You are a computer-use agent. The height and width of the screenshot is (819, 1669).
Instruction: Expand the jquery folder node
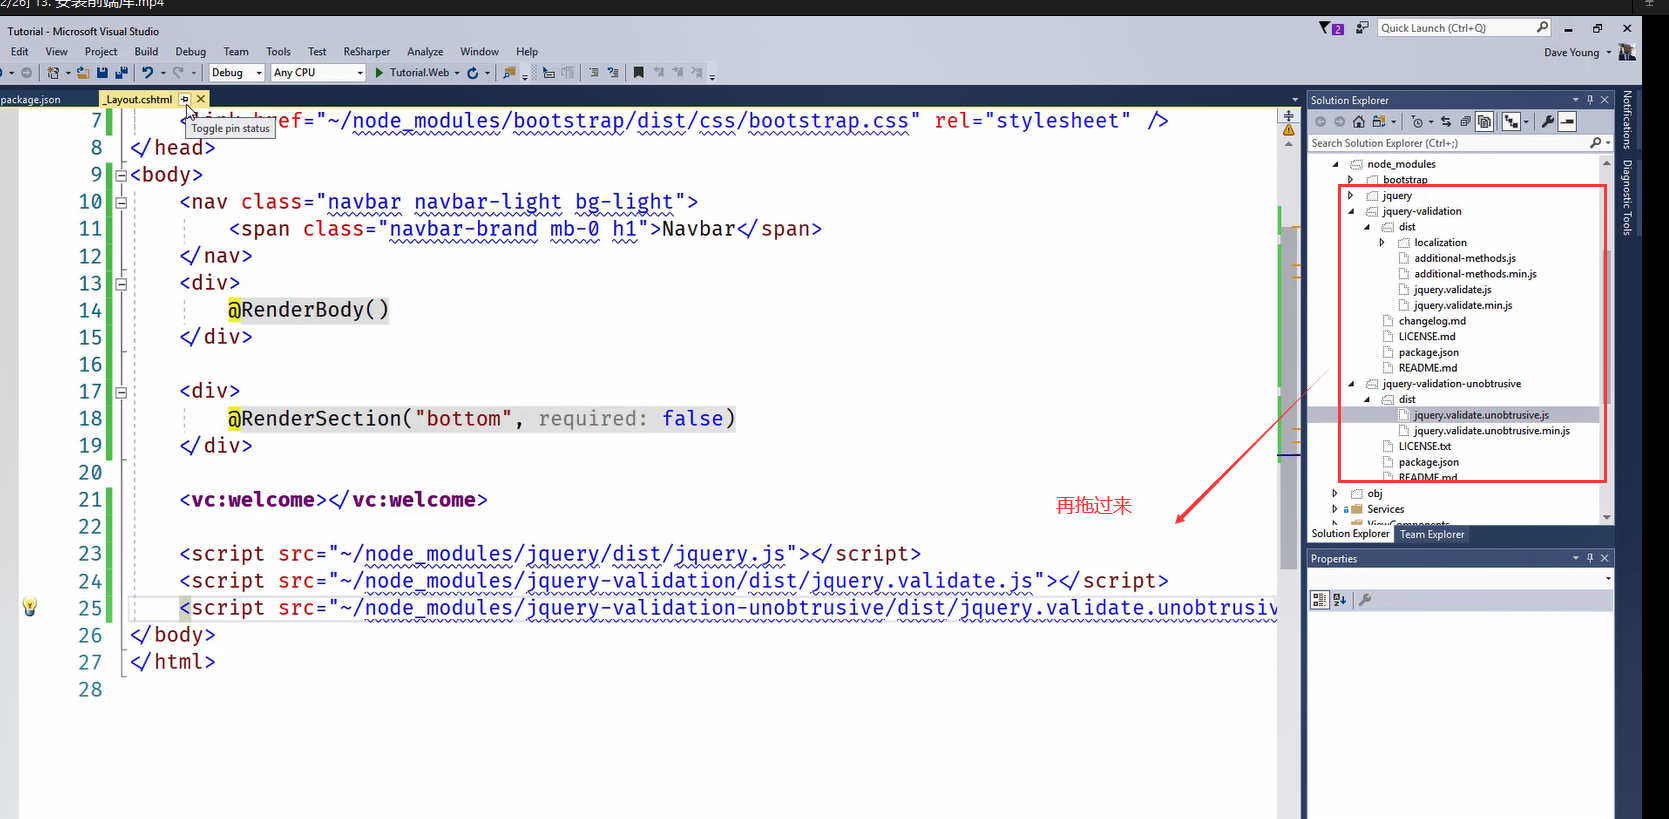(1351, 196)
